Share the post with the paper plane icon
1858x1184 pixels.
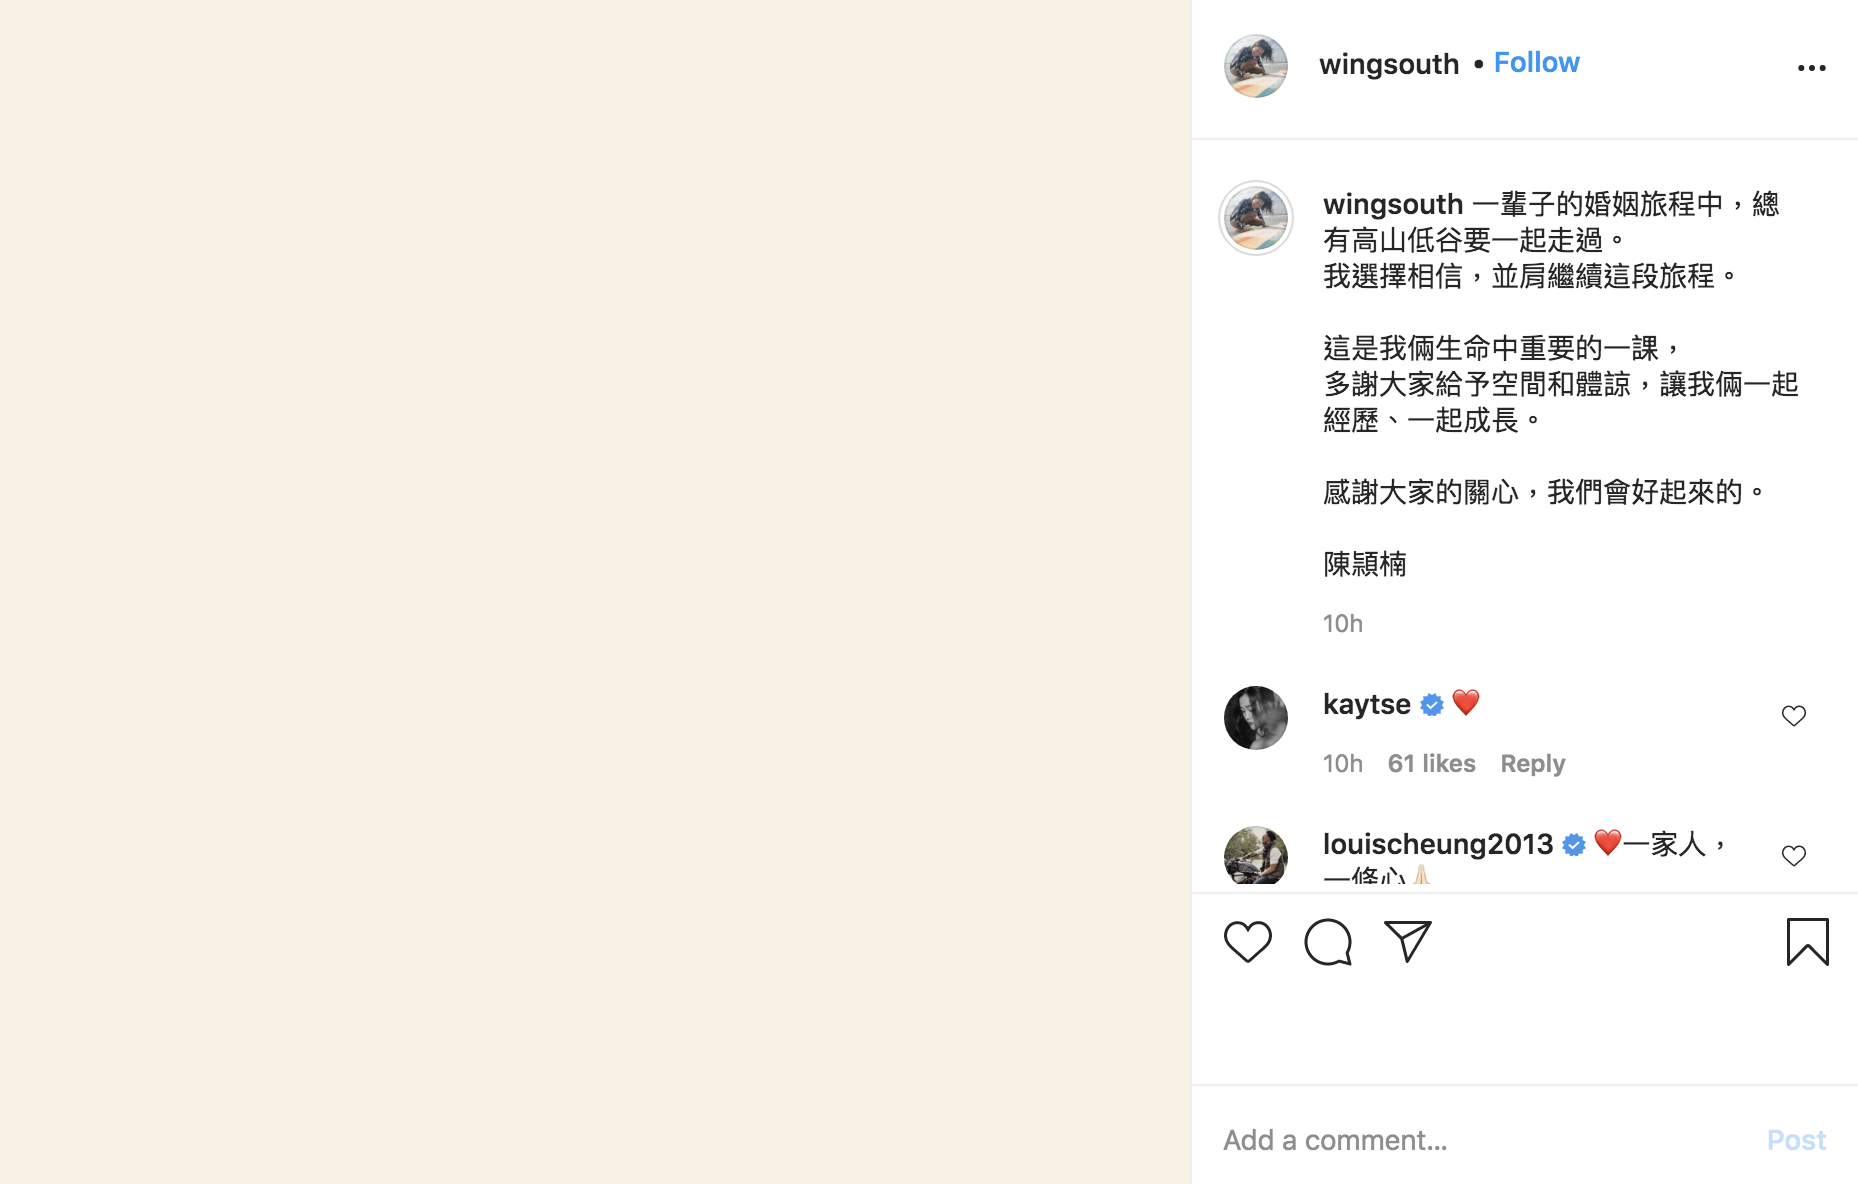coord(1408,941)
